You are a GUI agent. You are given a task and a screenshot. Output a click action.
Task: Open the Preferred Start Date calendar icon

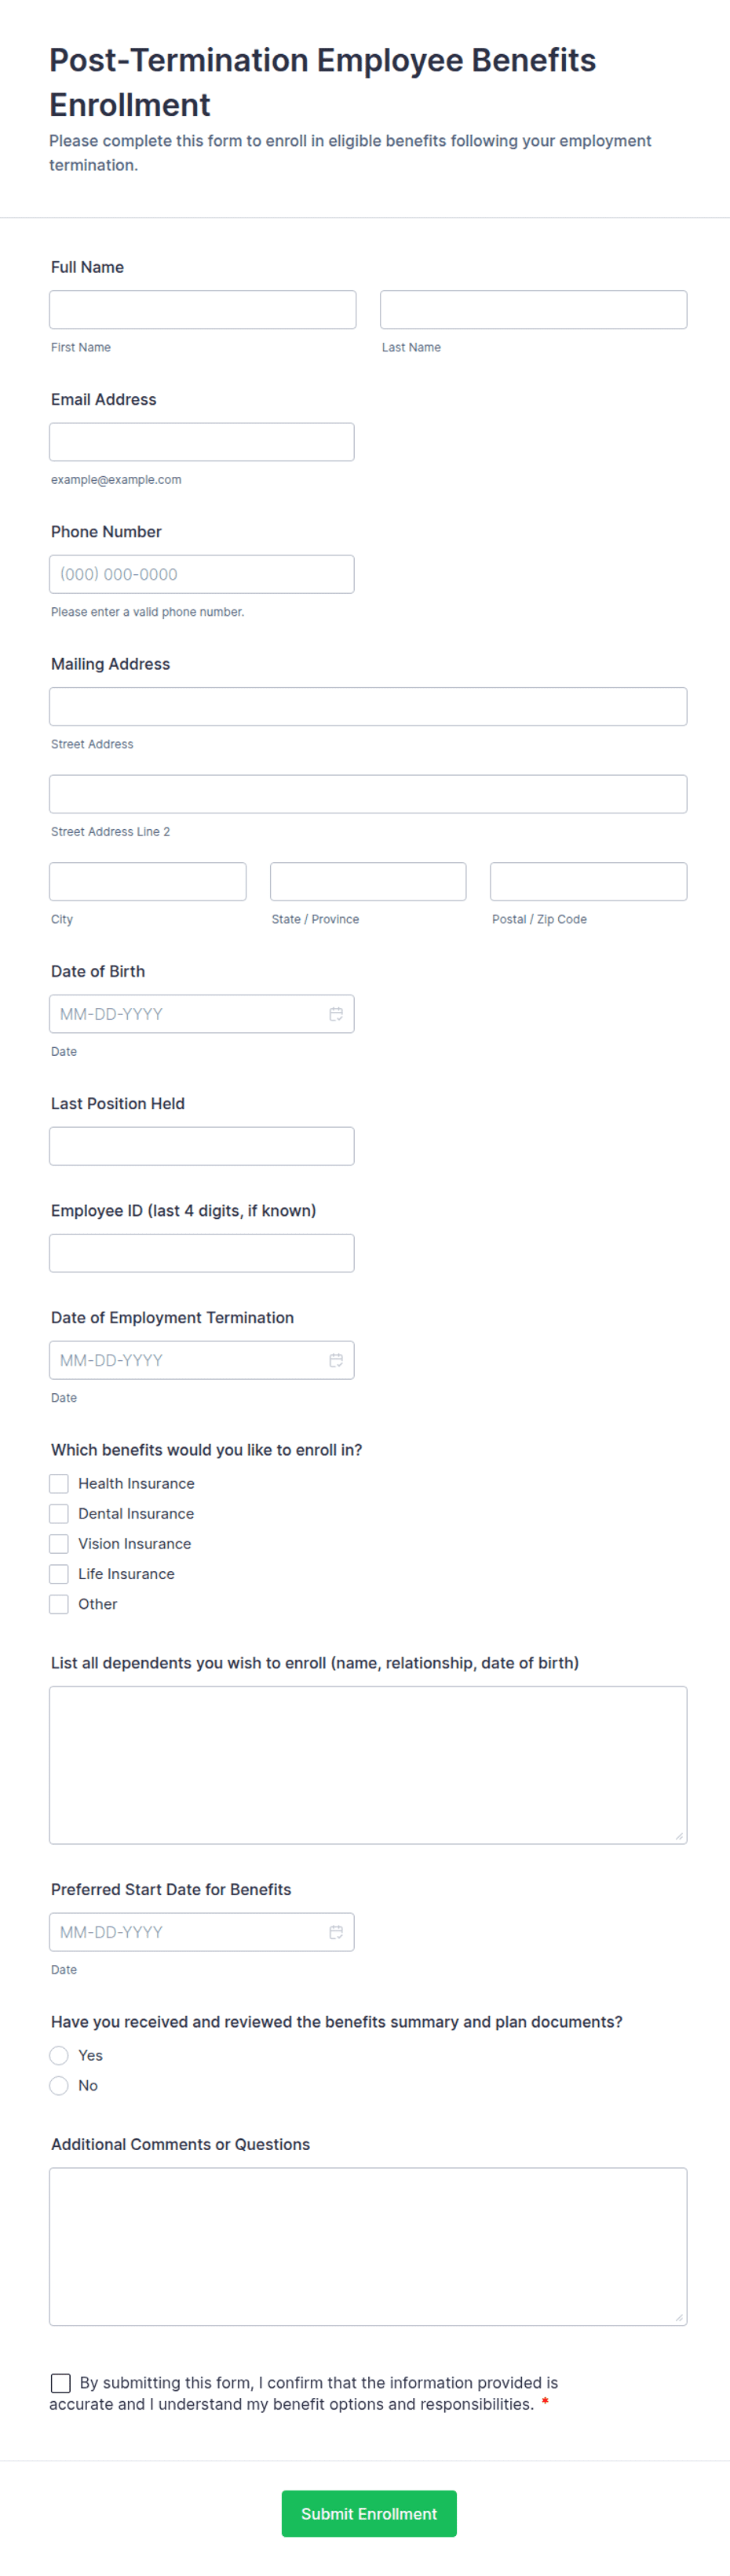coord(336,1932)
